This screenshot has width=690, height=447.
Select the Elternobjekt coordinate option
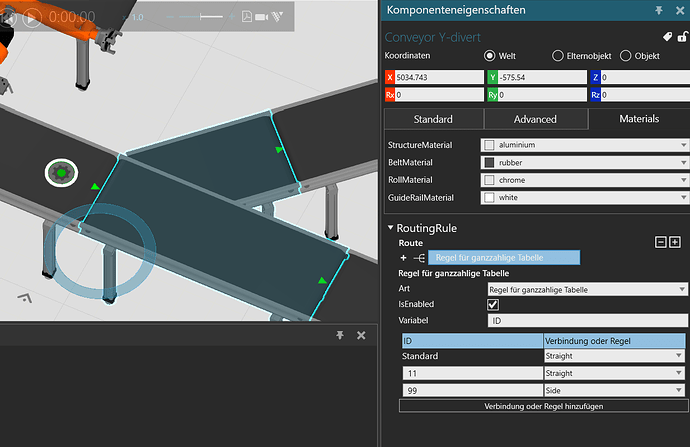[558, 56]
